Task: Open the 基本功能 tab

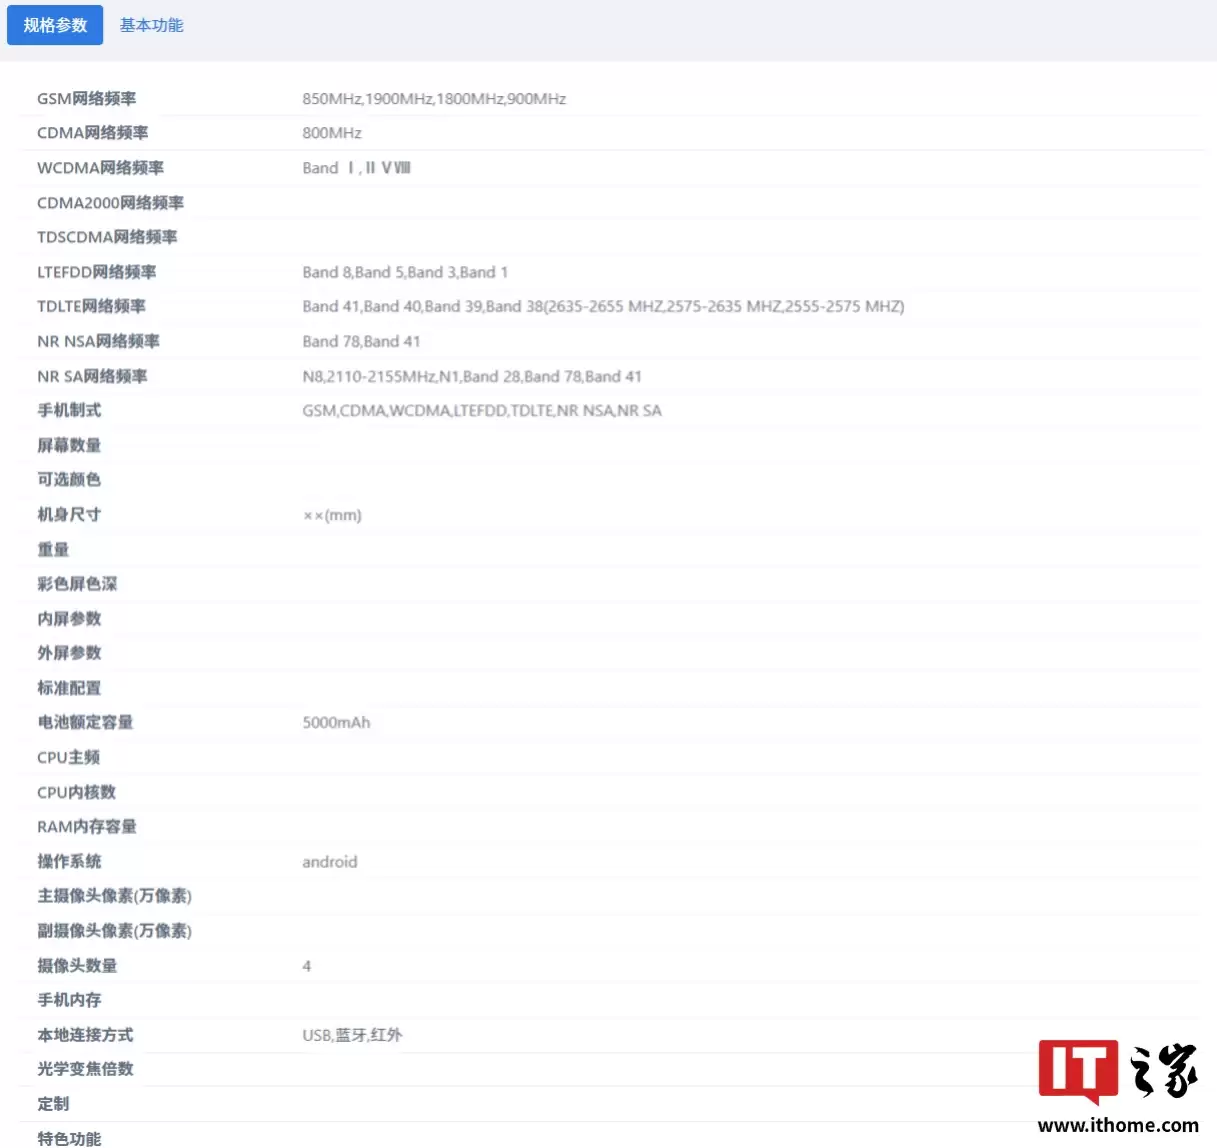Action: click(151, 25)
